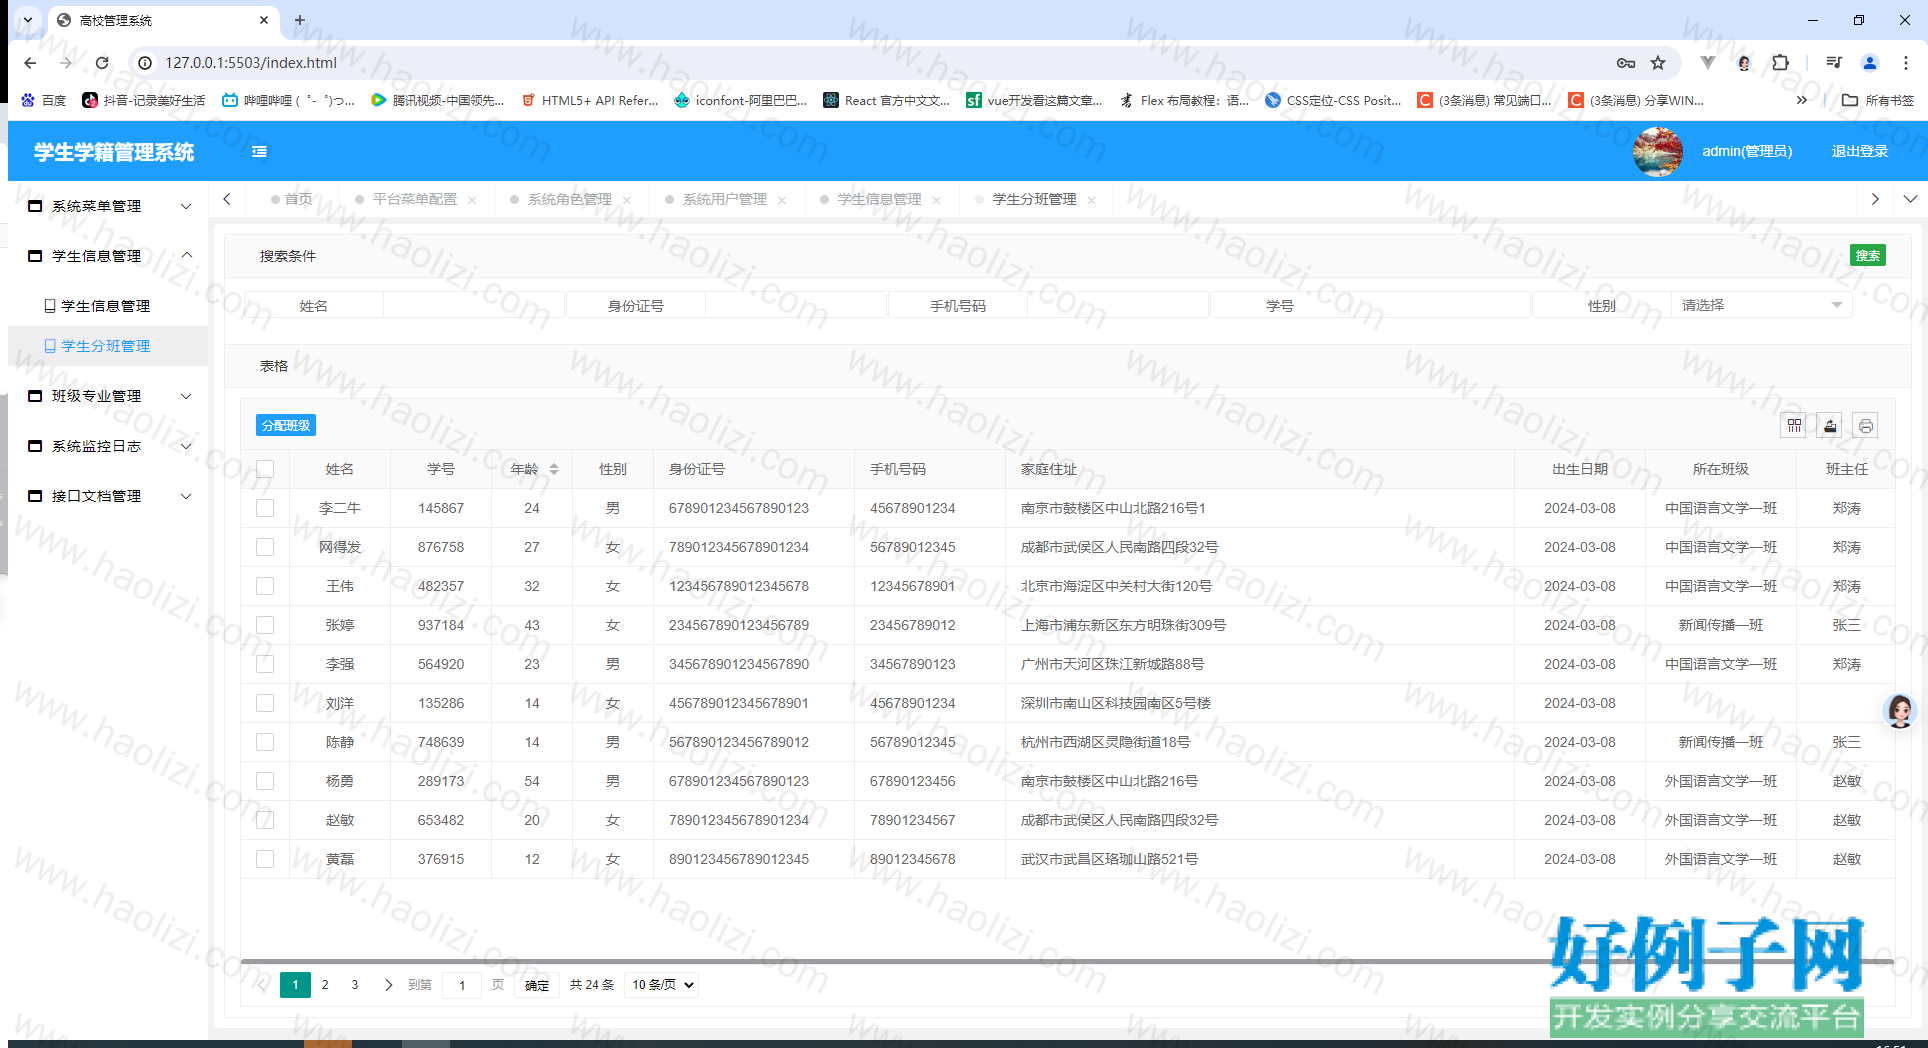This screenshot has height=1048, width=1928.
Task: Click the browser address bar URL
Action: (251, 62)
